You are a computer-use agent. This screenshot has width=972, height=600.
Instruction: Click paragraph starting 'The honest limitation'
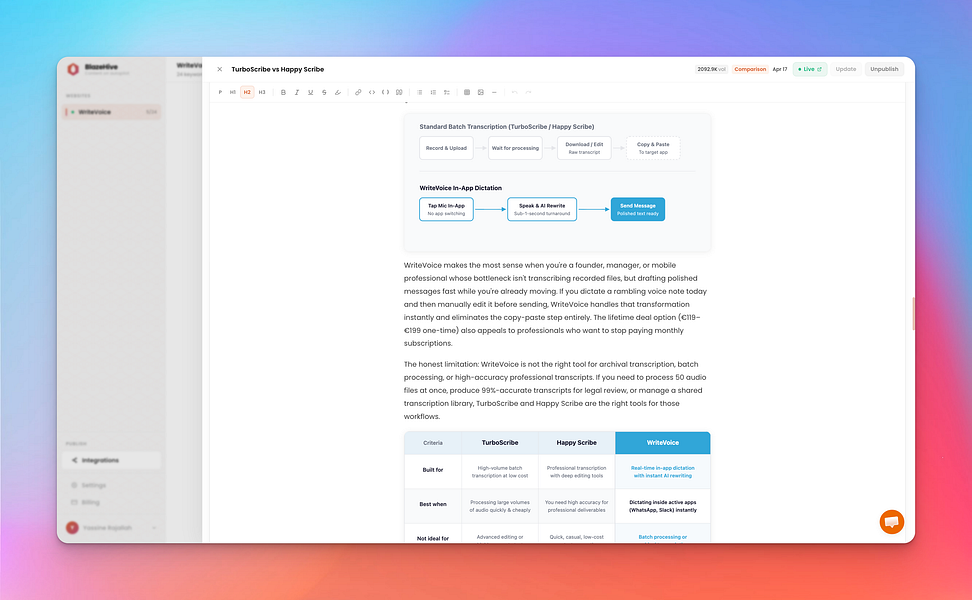[x=555, y=390]
